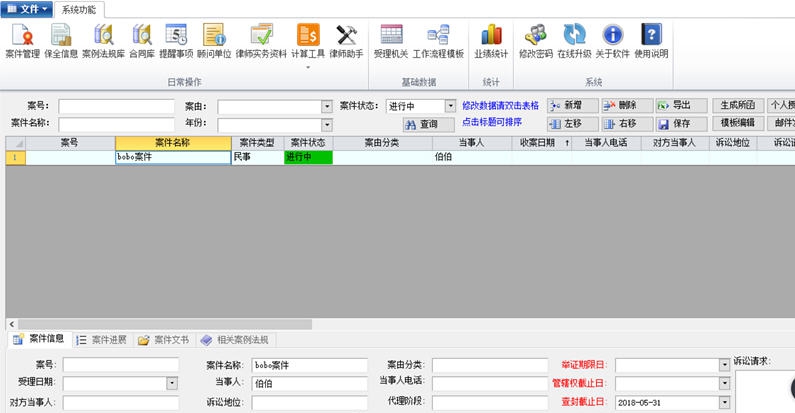Click the 当事人电话 input field
Viewport: 795px width, 413px height.
(490, 384)
